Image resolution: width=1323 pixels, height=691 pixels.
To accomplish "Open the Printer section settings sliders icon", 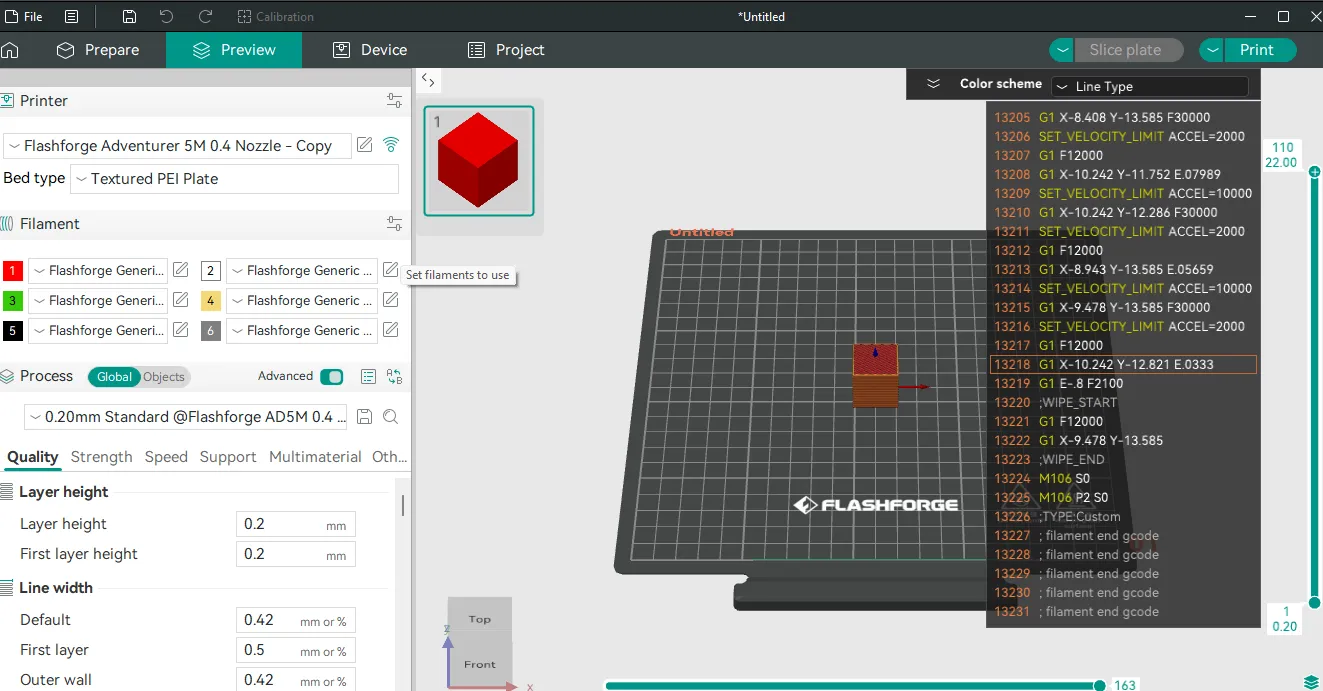I will pyautogui.click(x=395, y=101).
